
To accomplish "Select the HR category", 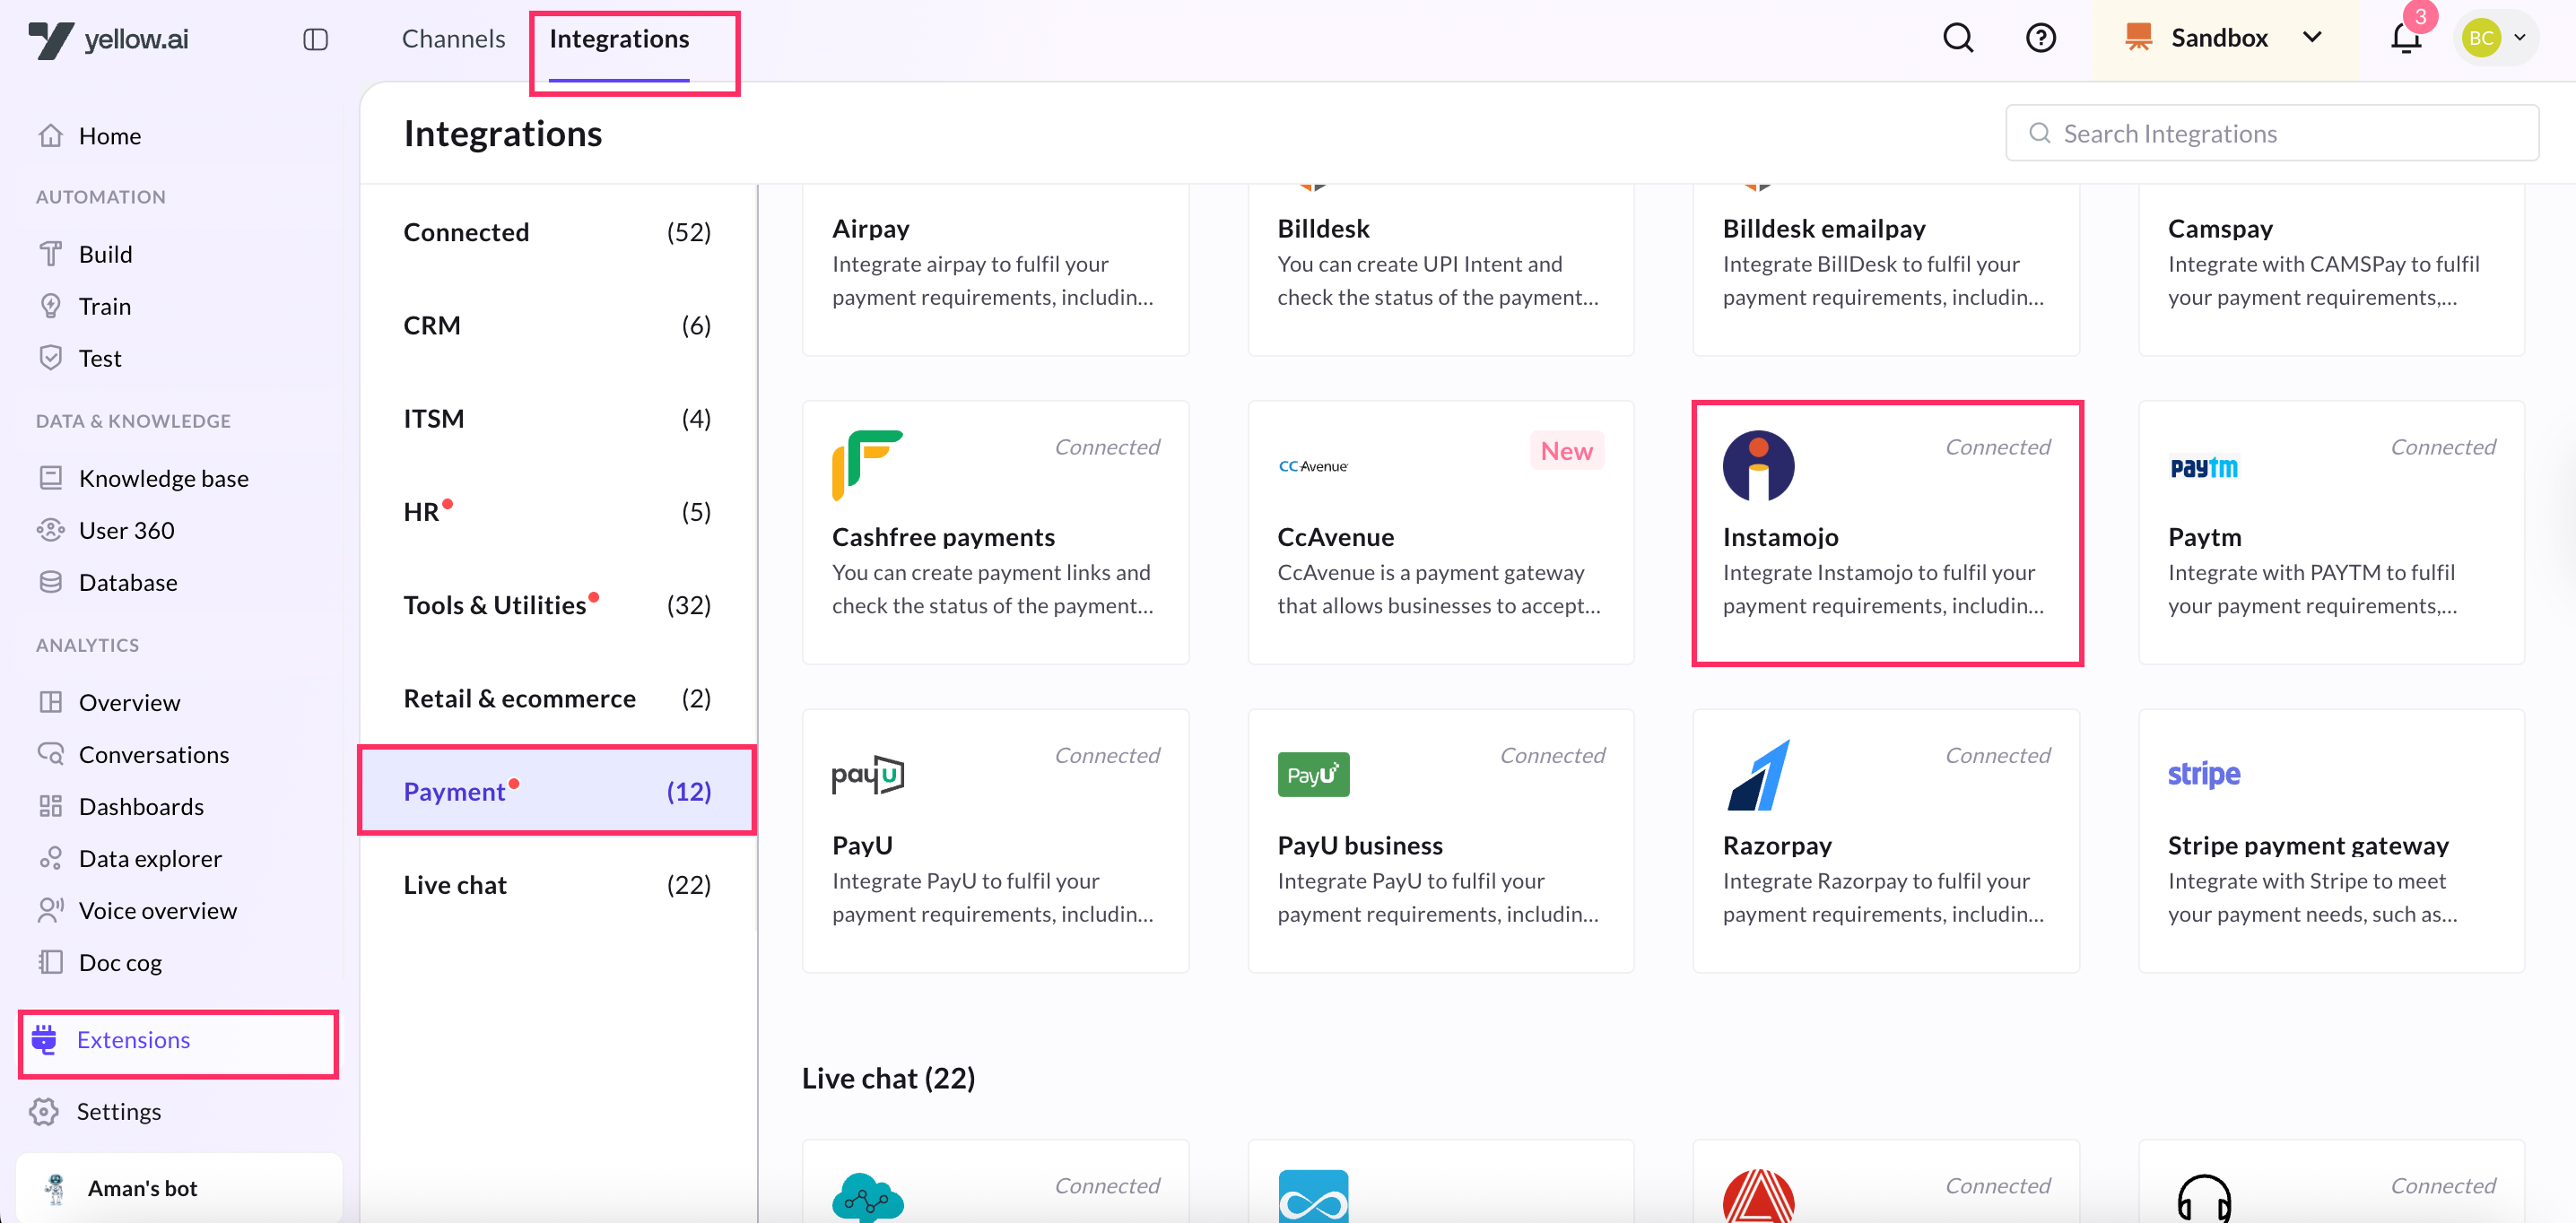I will click(x=557, y=512).
